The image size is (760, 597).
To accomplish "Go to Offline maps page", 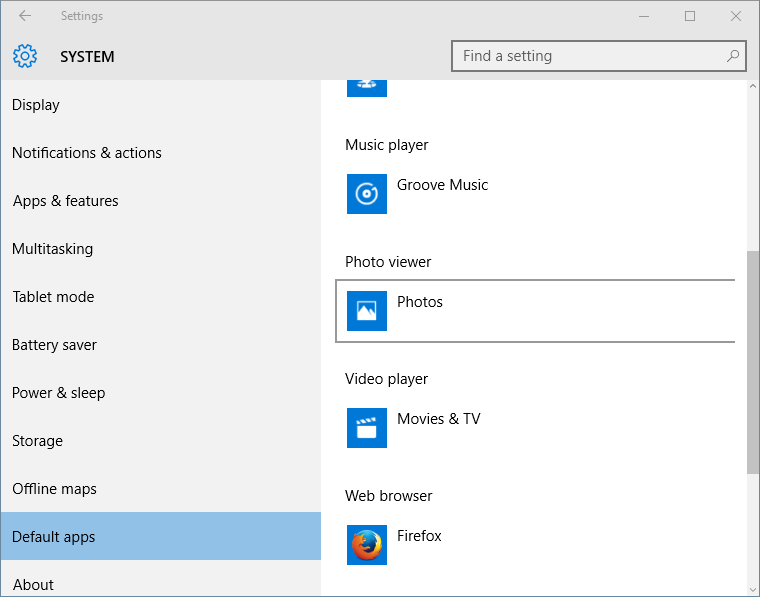I will [54, 489].
